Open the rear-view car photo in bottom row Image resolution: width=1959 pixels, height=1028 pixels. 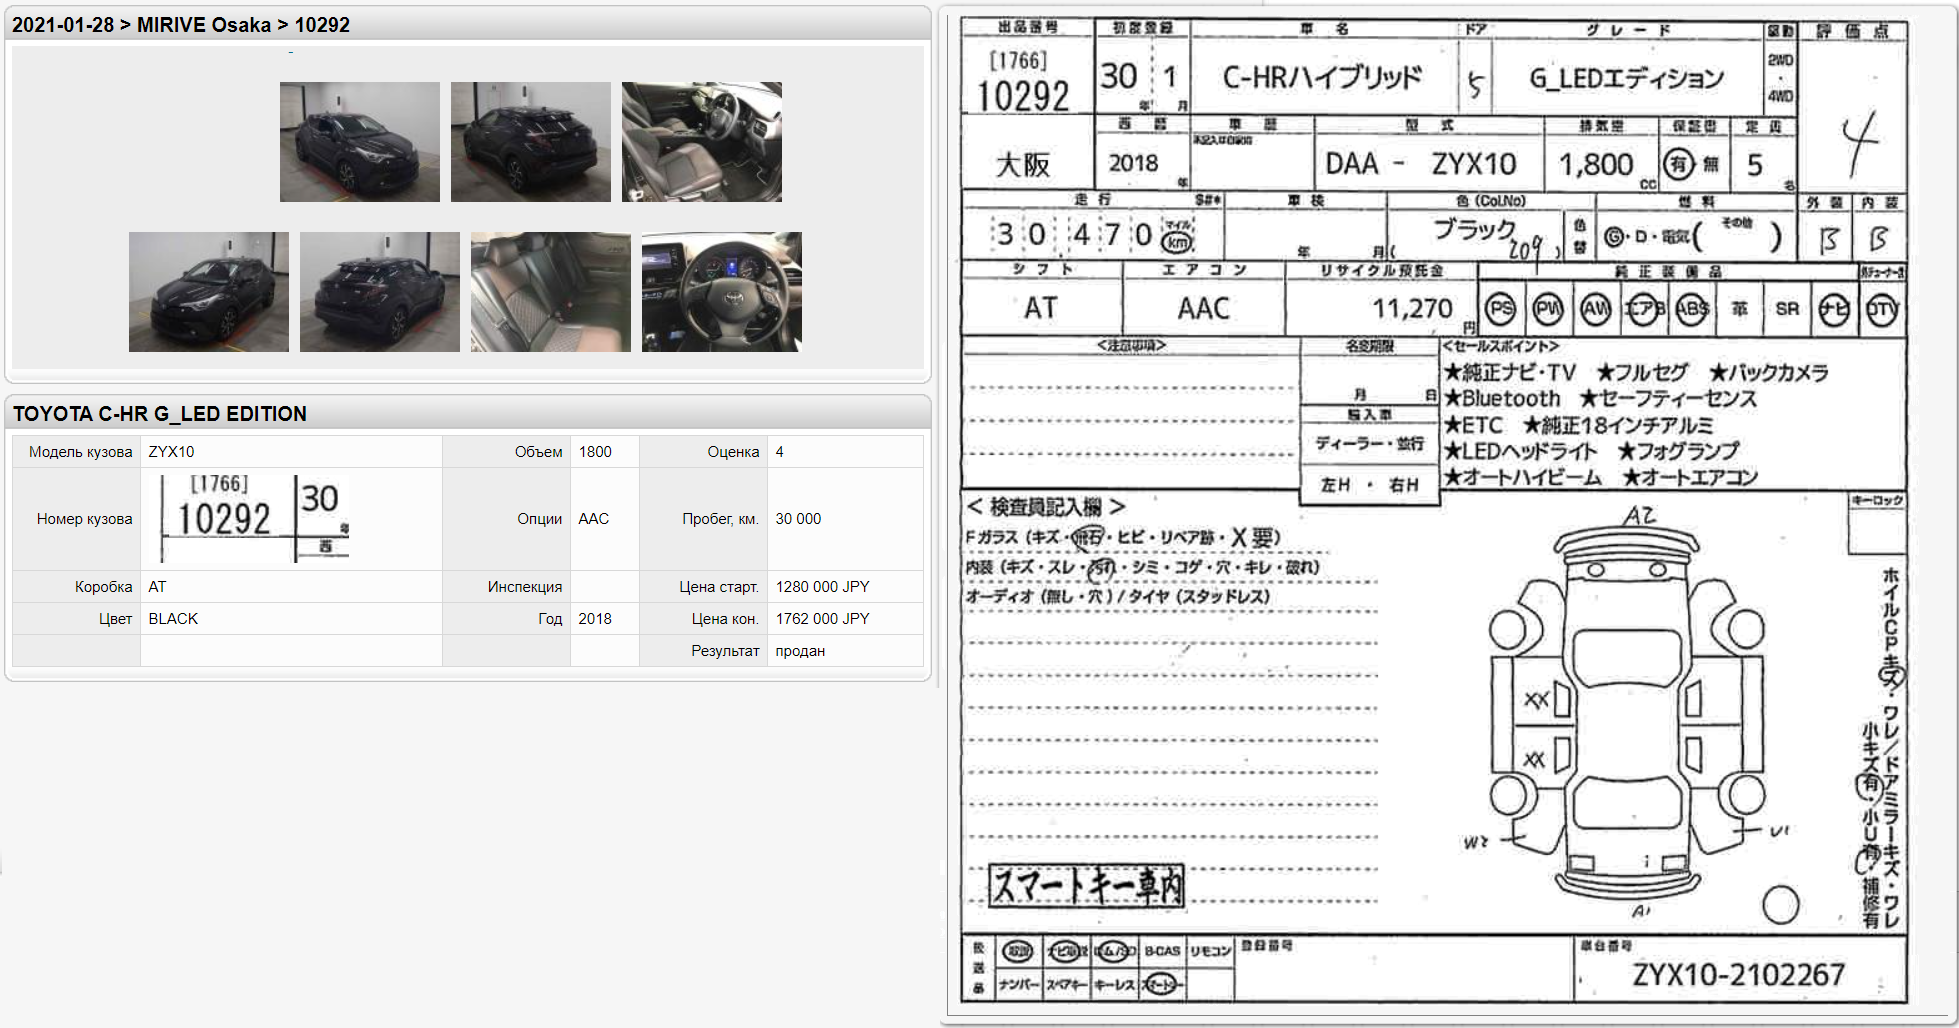pos(380,292)
